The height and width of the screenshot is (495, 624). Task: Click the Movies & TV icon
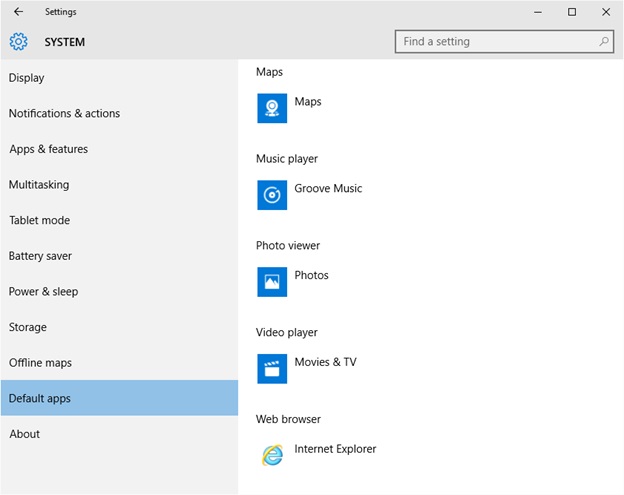pyautogui.click(x=272, y=368)
